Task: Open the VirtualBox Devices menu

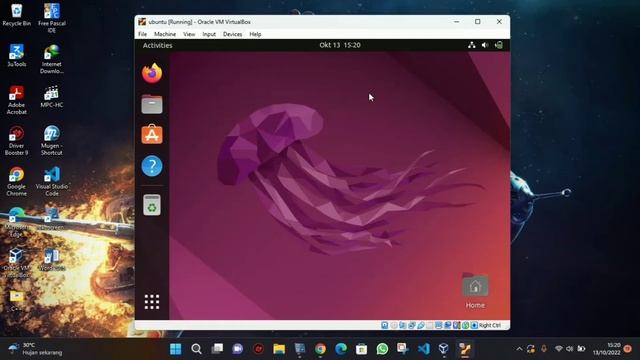Action: pos(233,34)
